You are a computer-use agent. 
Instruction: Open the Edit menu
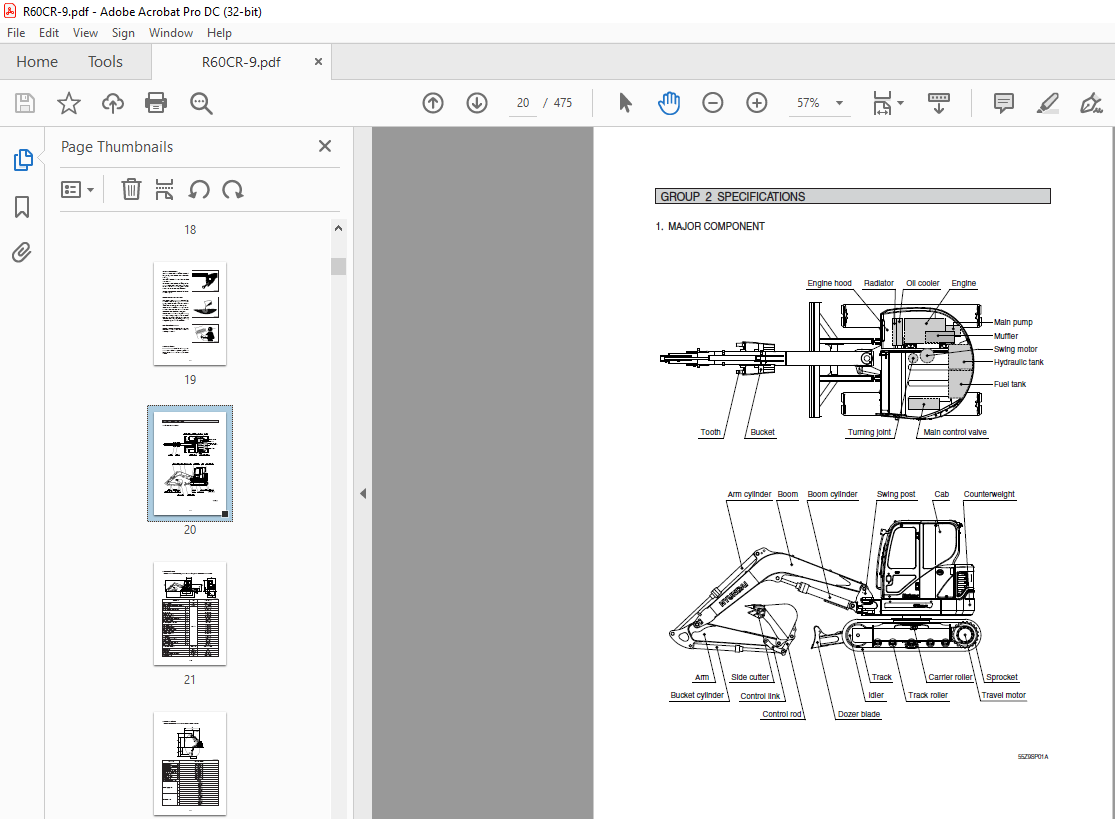pos(49,33)
